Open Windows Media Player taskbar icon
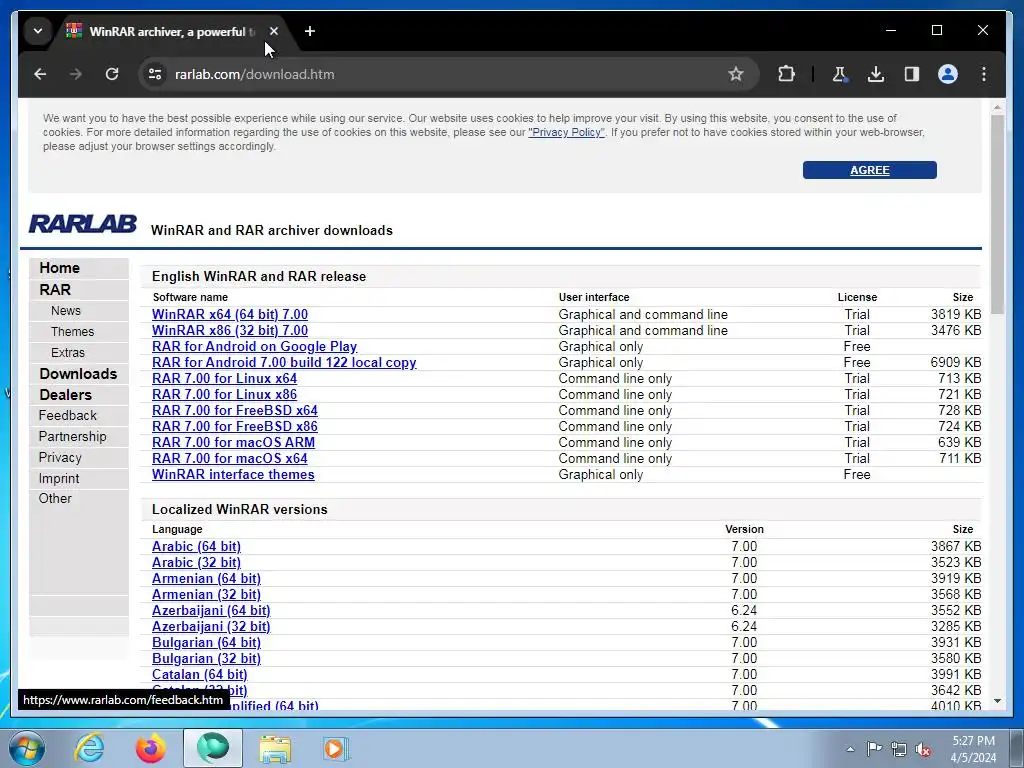This screenshot has height=768, width=1024. pos(336,748)
